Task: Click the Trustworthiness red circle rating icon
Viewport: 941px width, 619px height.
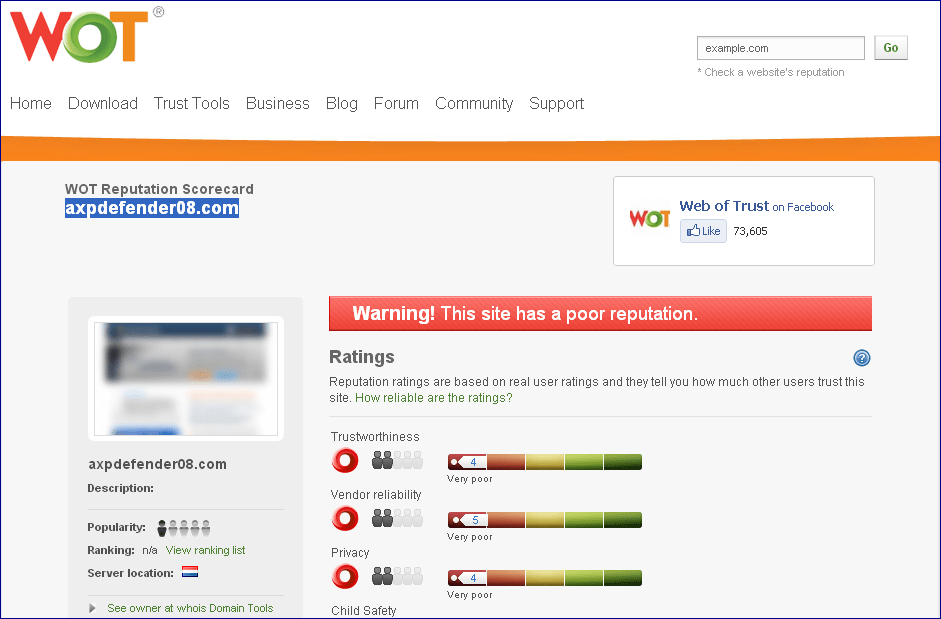Action: 345,461
